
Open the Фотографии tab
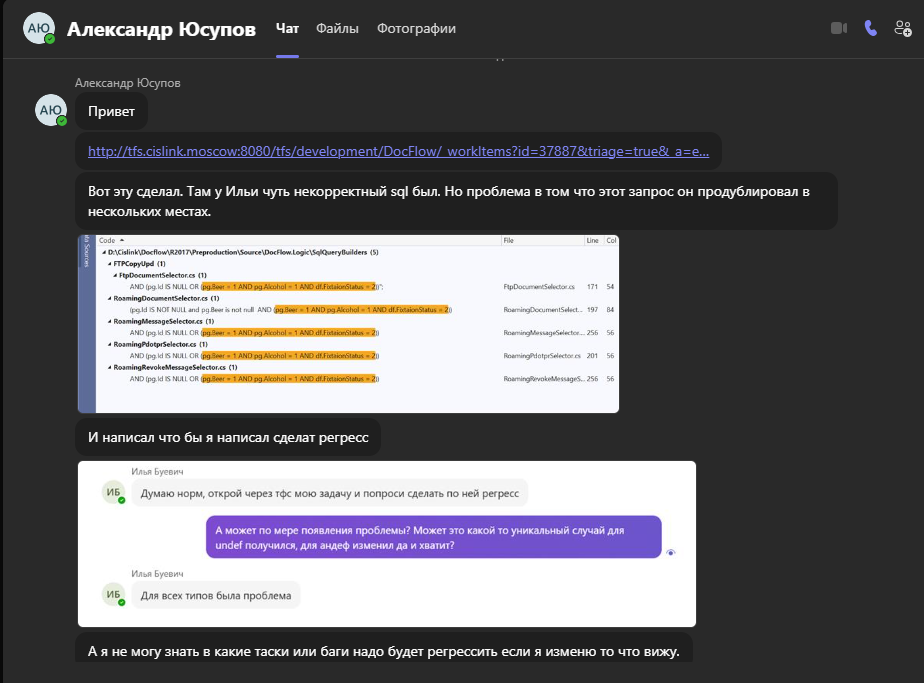pyautogui.click(x=416, y=29)
